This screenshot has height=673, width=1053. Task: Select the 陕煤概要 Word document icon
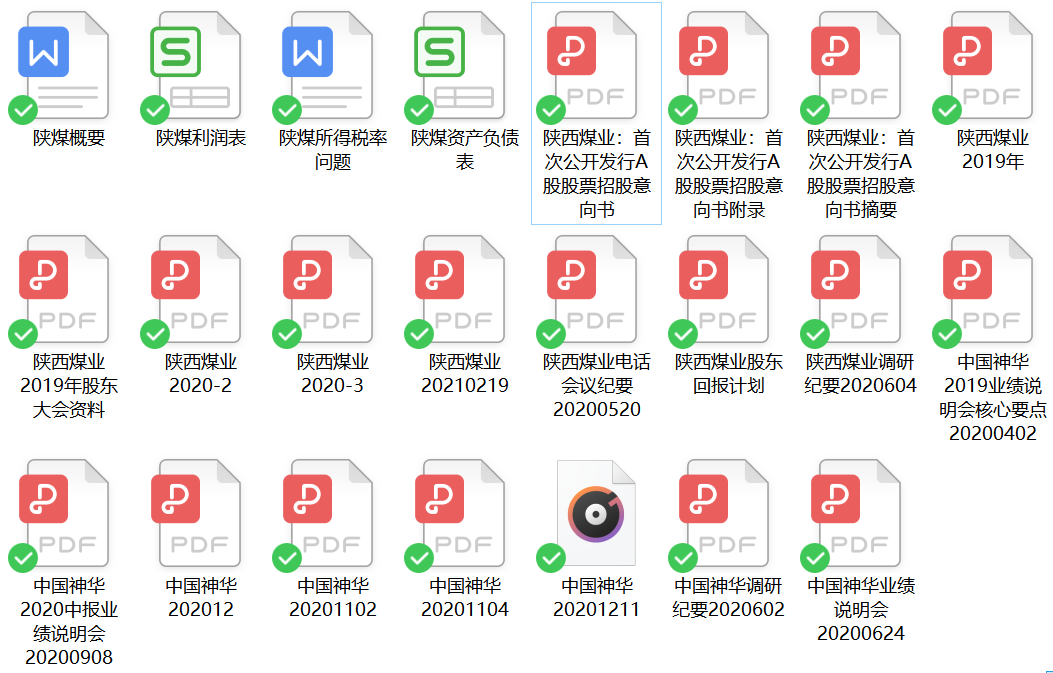tap(64, 66)
